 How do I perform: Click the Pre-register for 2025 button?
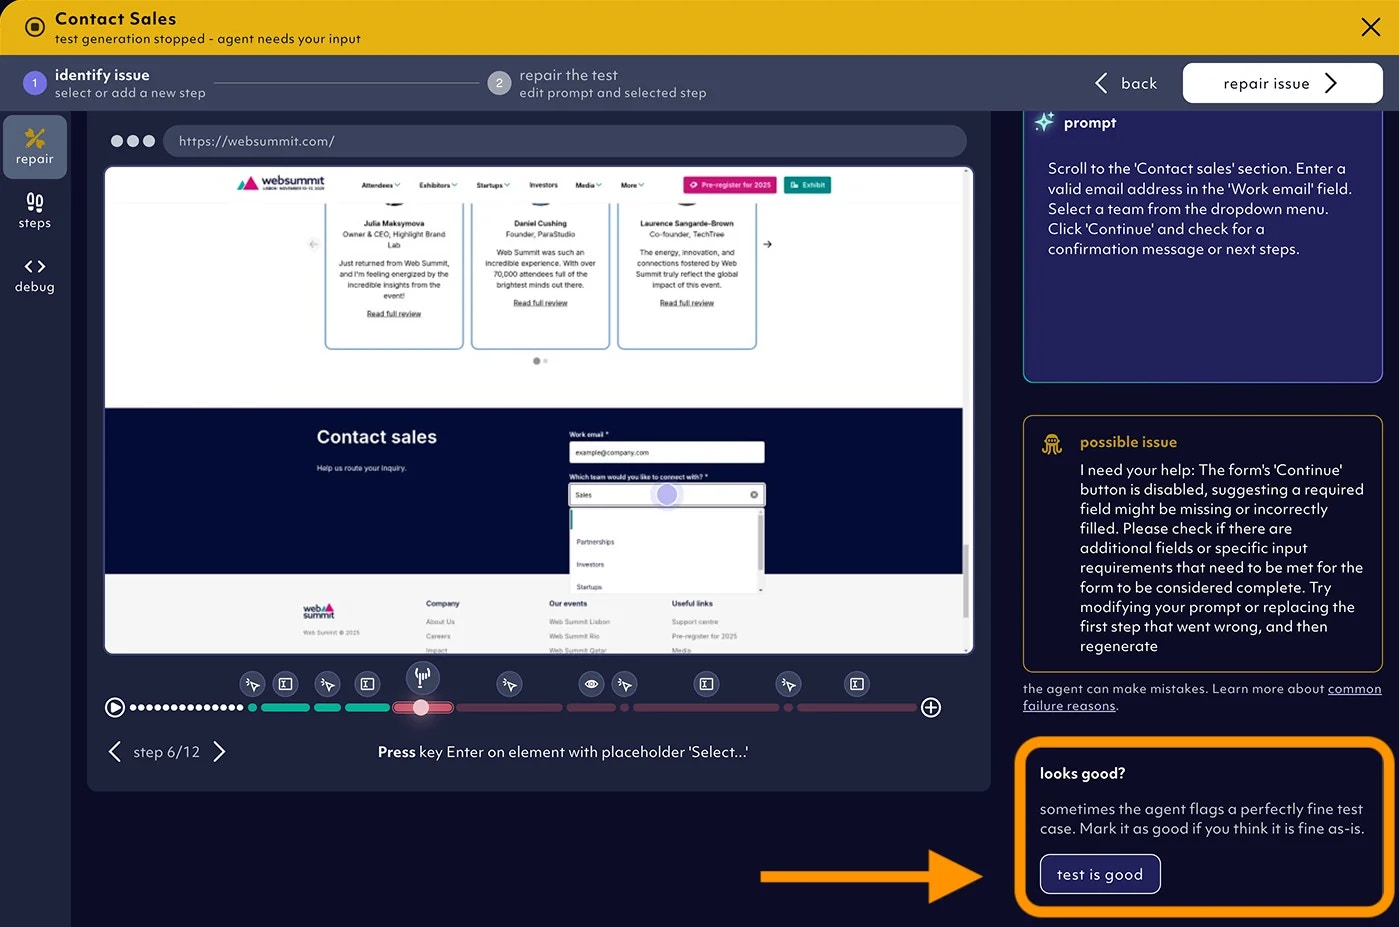pos(731,185)
